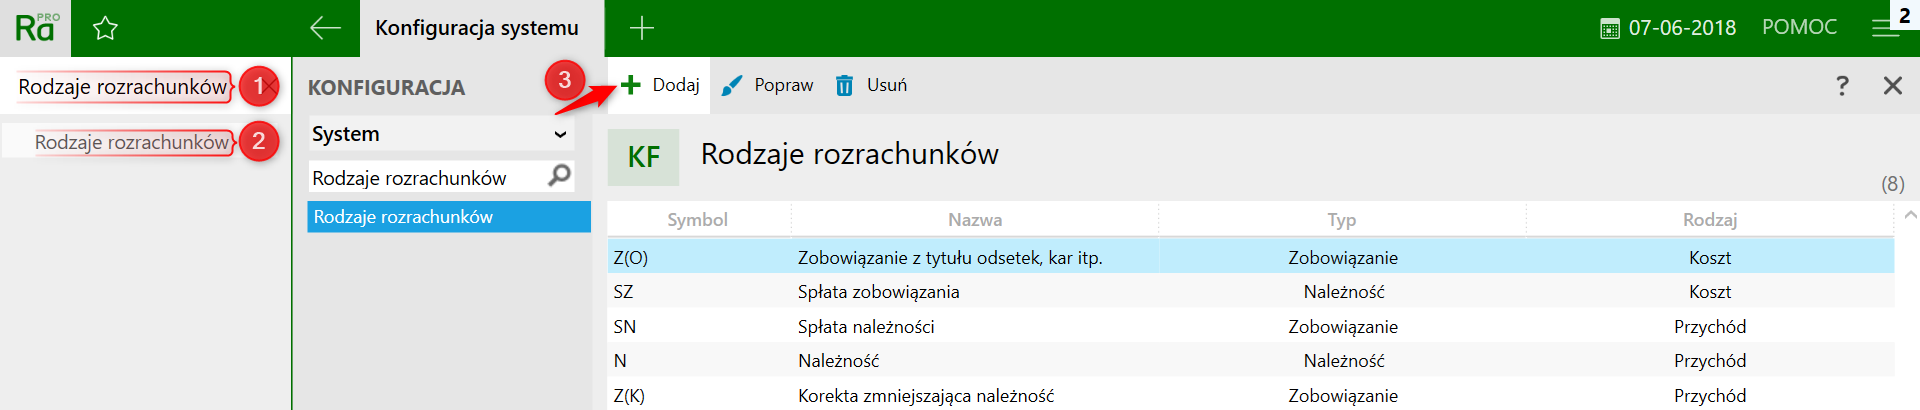
Task: Click the Usuń button label
Action: 887,85
